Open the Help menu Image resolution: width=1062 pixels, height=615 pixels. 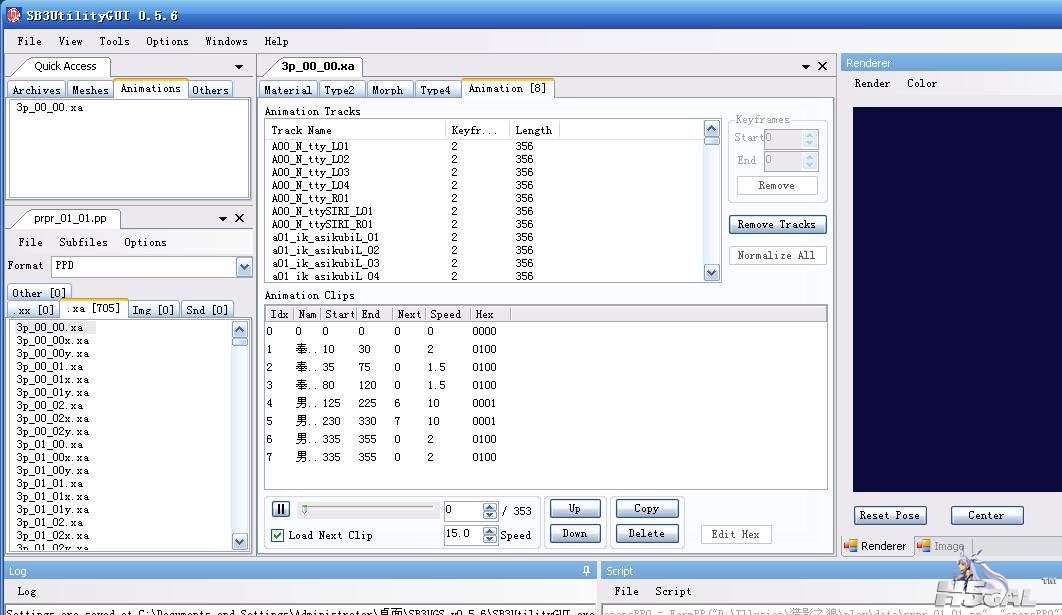(276, 41)
